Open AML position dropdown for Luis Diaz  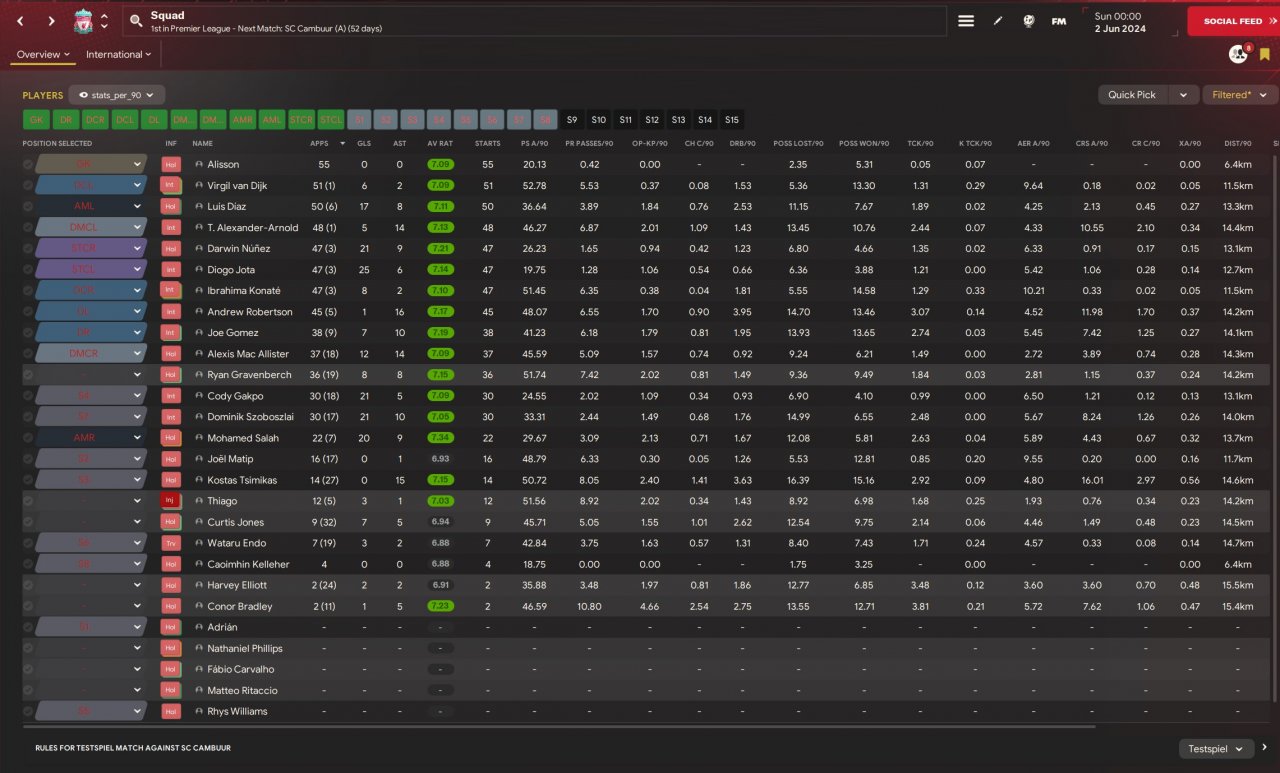pyautogui.click(x=91, y=206)
